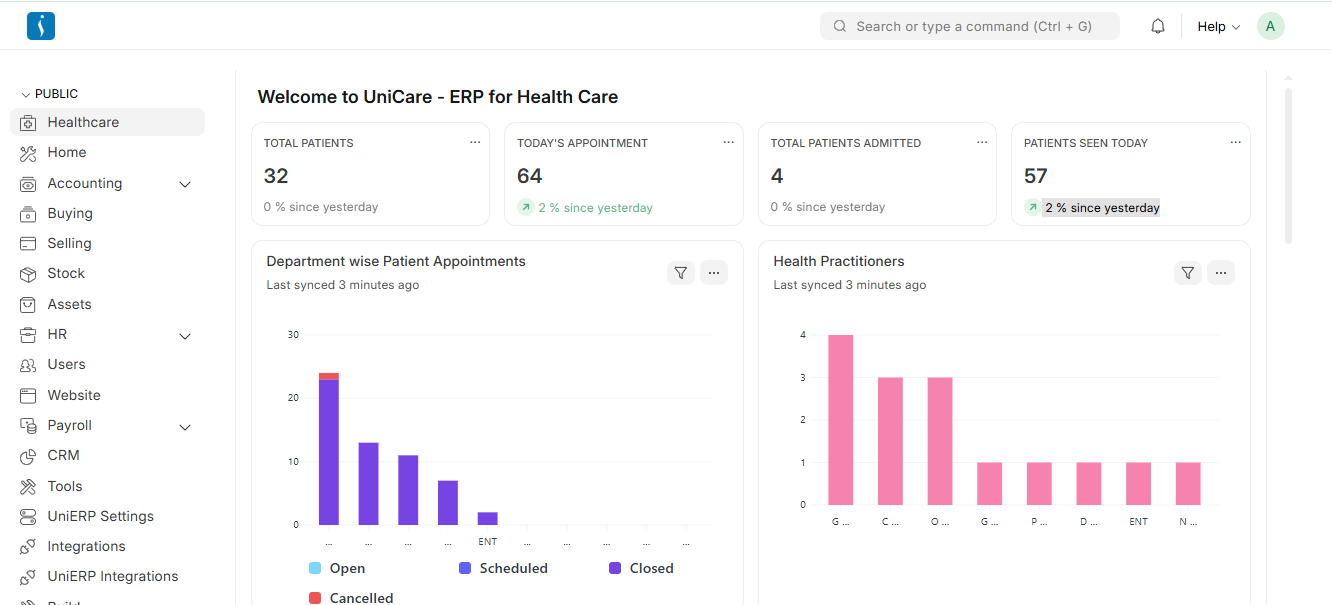The image size is (1332, 605).
Task: Open the notifications bell
Action: tap(1158, 27)
